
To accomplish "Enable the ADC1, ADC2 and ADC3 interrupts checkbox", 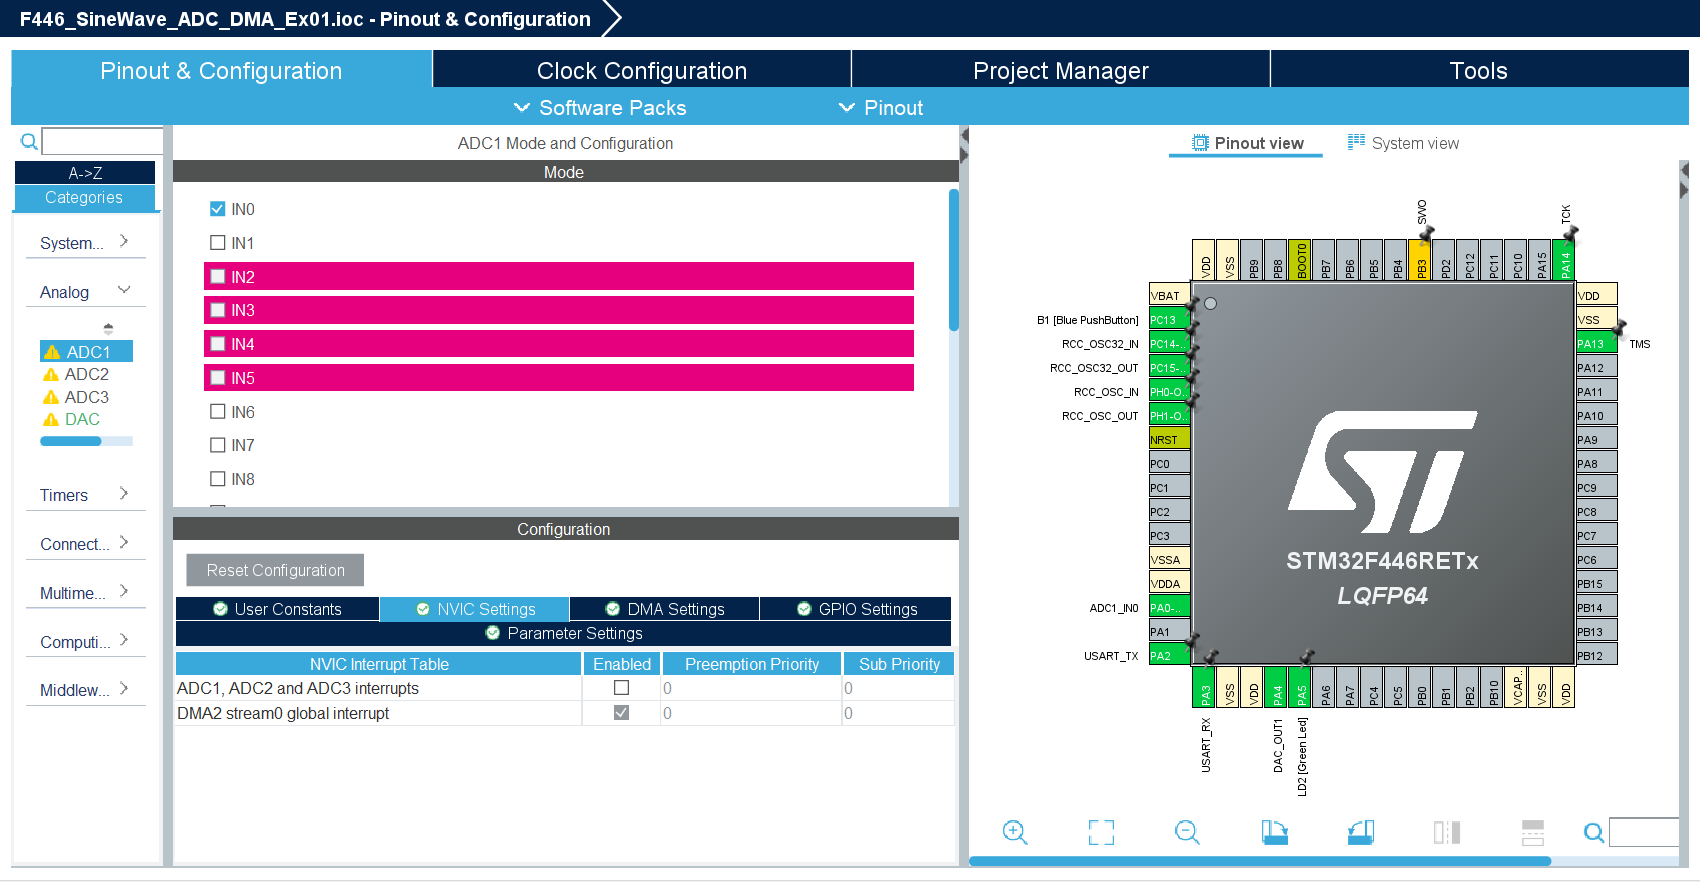I will (x=621, y=688).
